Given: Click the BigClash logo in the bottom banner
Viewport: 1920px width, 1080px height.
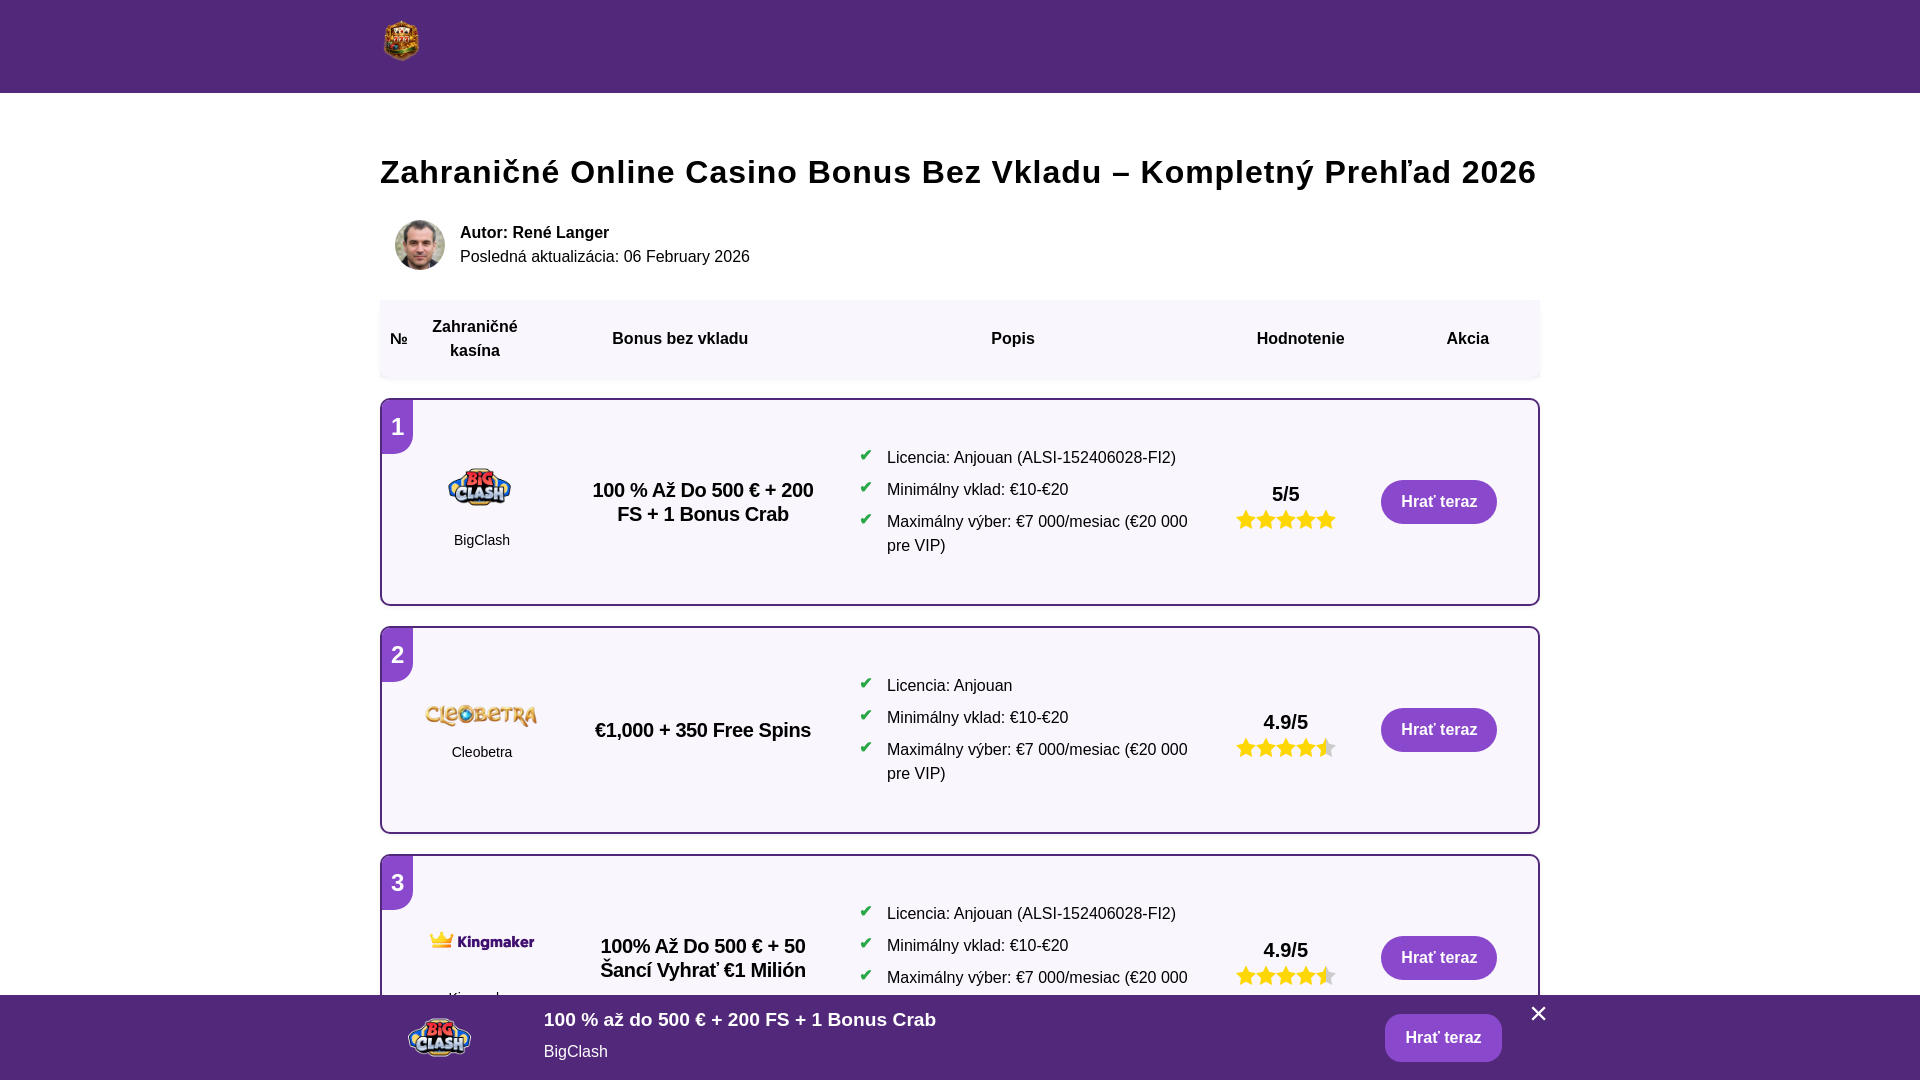Looking at the screenshot, I should click(439, 1037).
